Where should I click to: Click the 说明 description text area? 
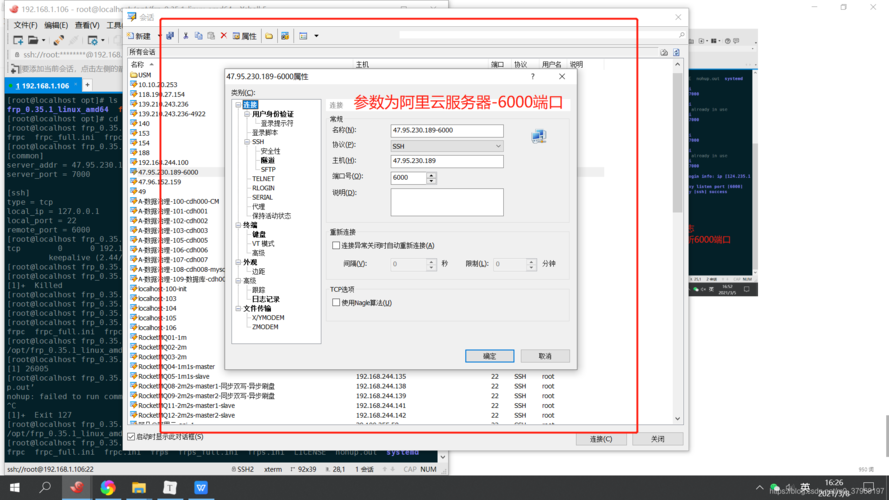pos(447,202)
